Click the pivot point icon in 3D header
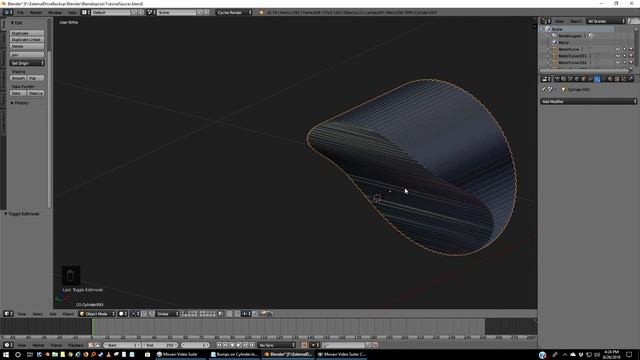Image resolution: width=640 pixels, height=360 pixels. click(x=135, y=313)
